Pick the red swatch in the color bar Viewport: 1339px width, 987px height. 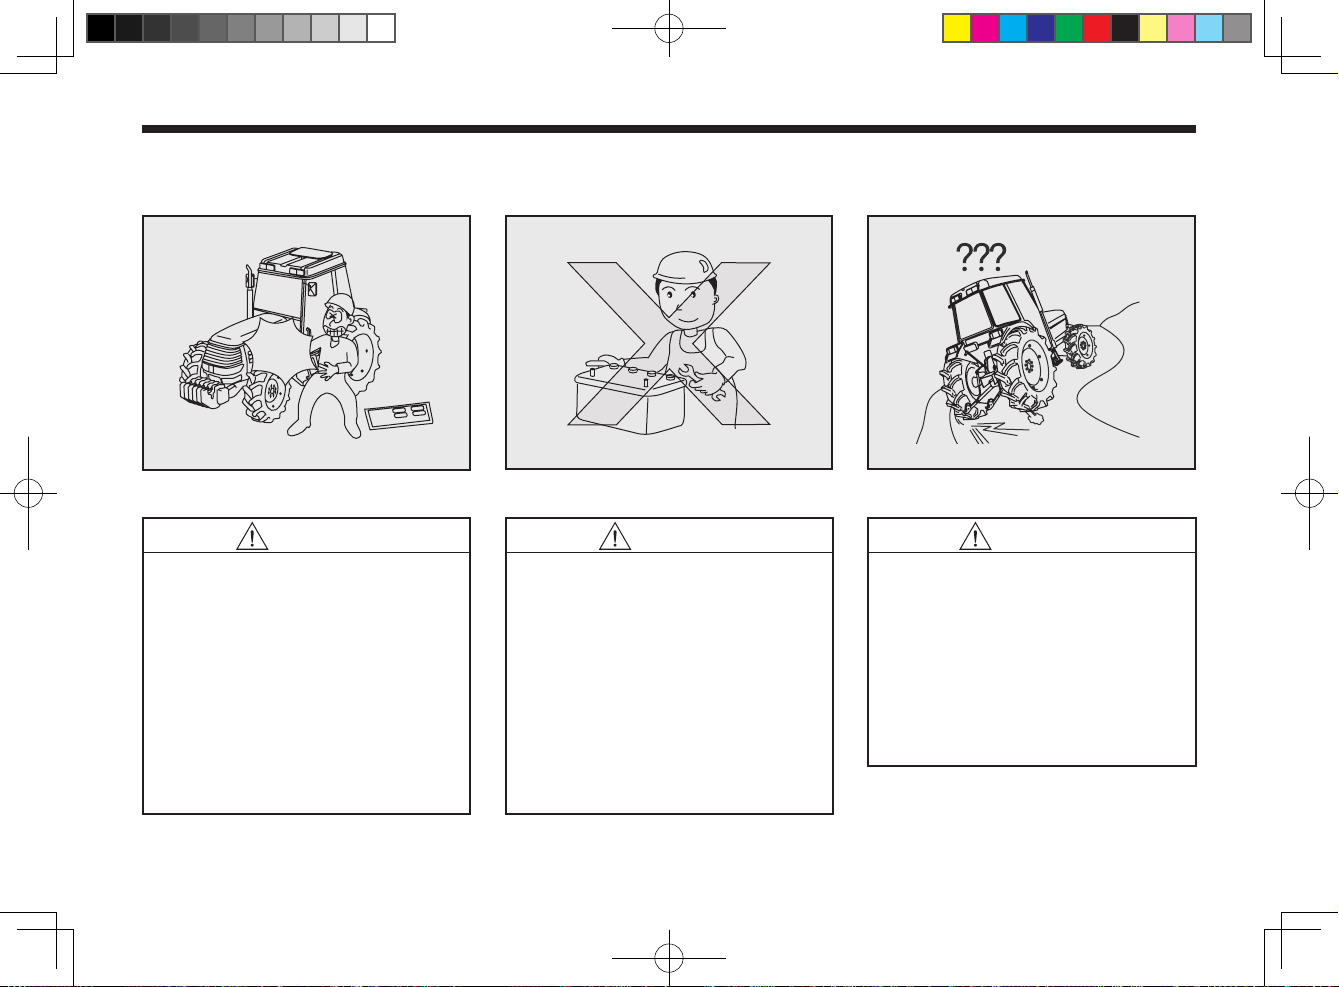click(x=1097, y=28)
